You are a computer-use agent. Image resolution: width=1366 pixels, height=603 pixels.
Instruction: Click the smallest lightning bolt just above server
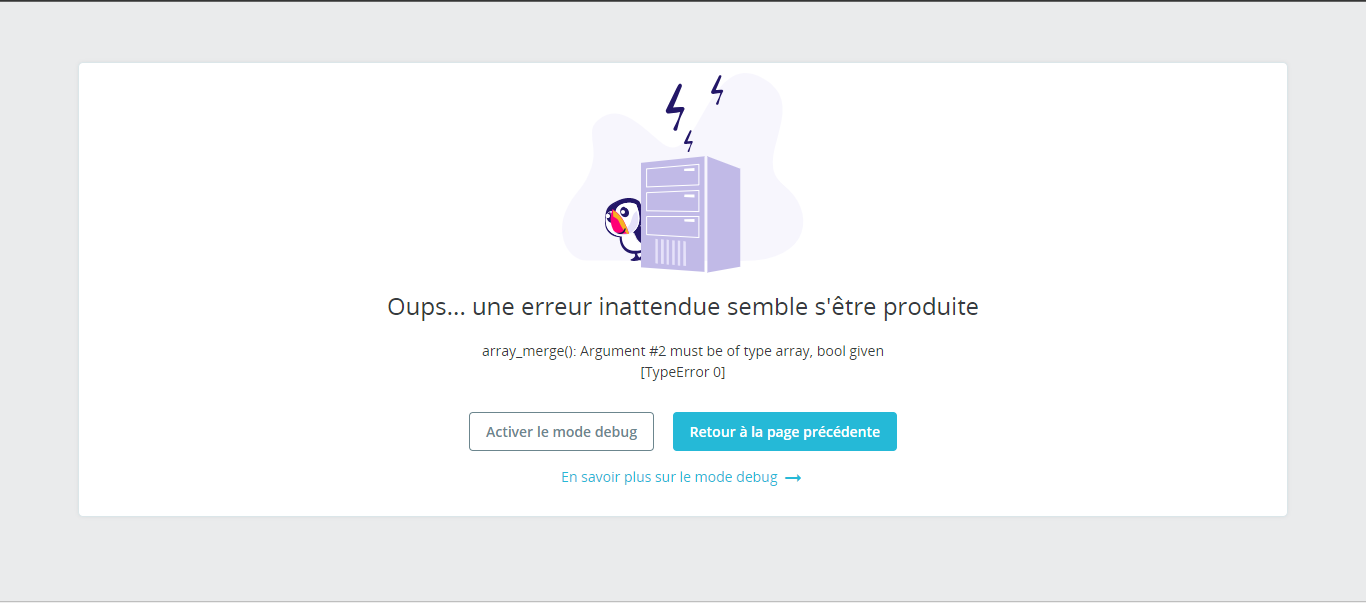point(689,141)
